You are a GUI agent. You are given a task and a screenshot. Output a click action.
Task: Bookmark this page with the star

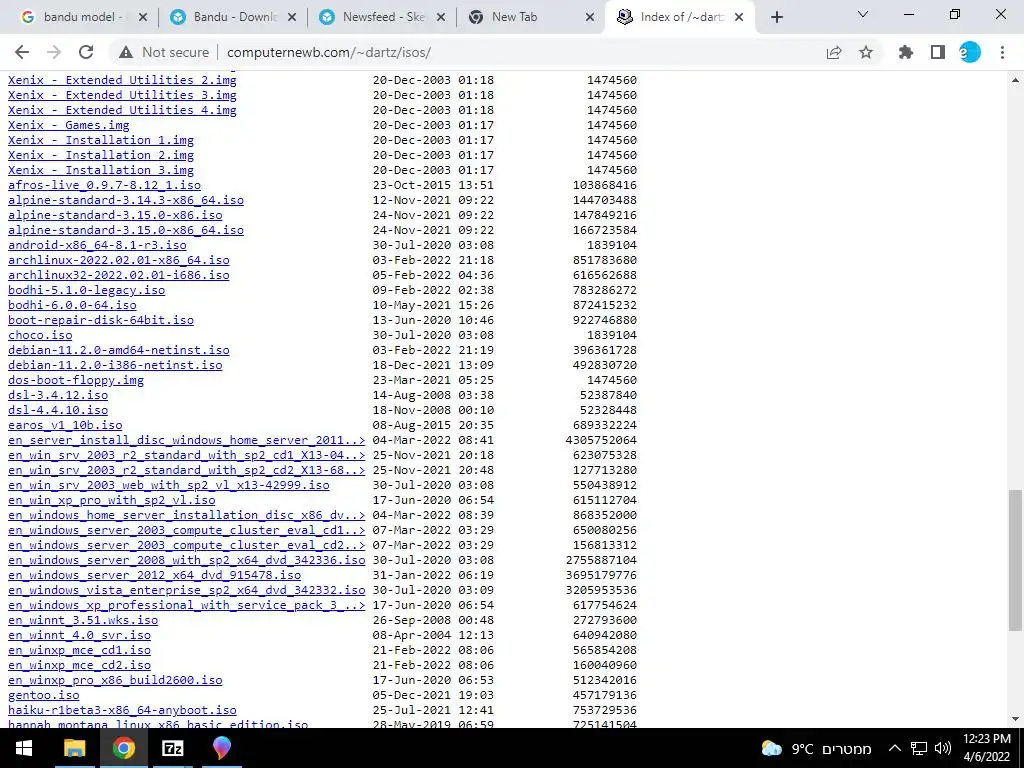[866, 52]
